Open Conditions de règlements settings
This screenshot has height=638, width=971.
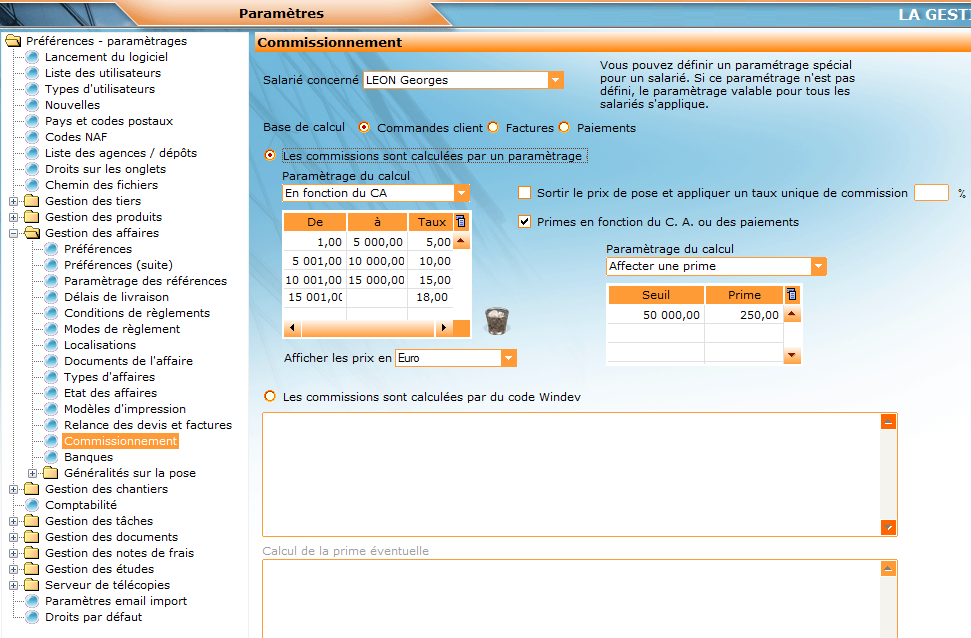(137, 313)
